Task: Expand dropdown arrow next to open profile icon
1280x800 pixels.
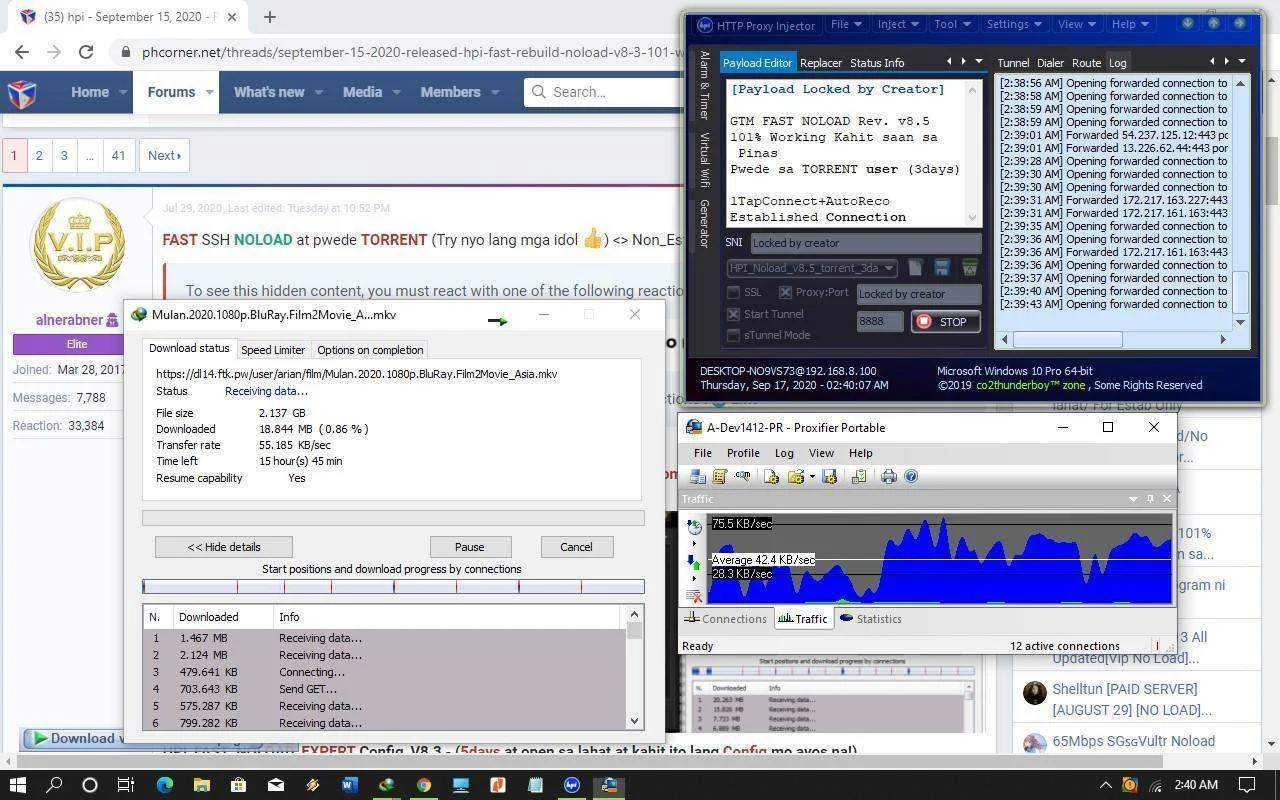Action: pos(811,477)
